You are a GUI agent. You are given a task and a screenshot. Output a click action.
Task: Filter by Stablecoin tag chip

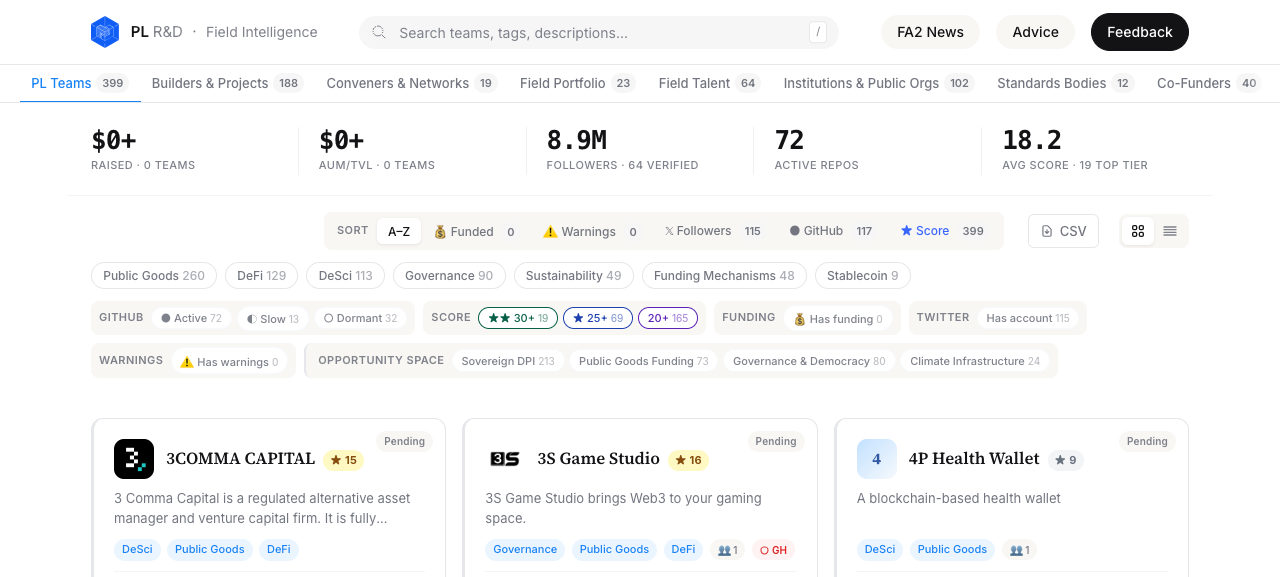863,276
